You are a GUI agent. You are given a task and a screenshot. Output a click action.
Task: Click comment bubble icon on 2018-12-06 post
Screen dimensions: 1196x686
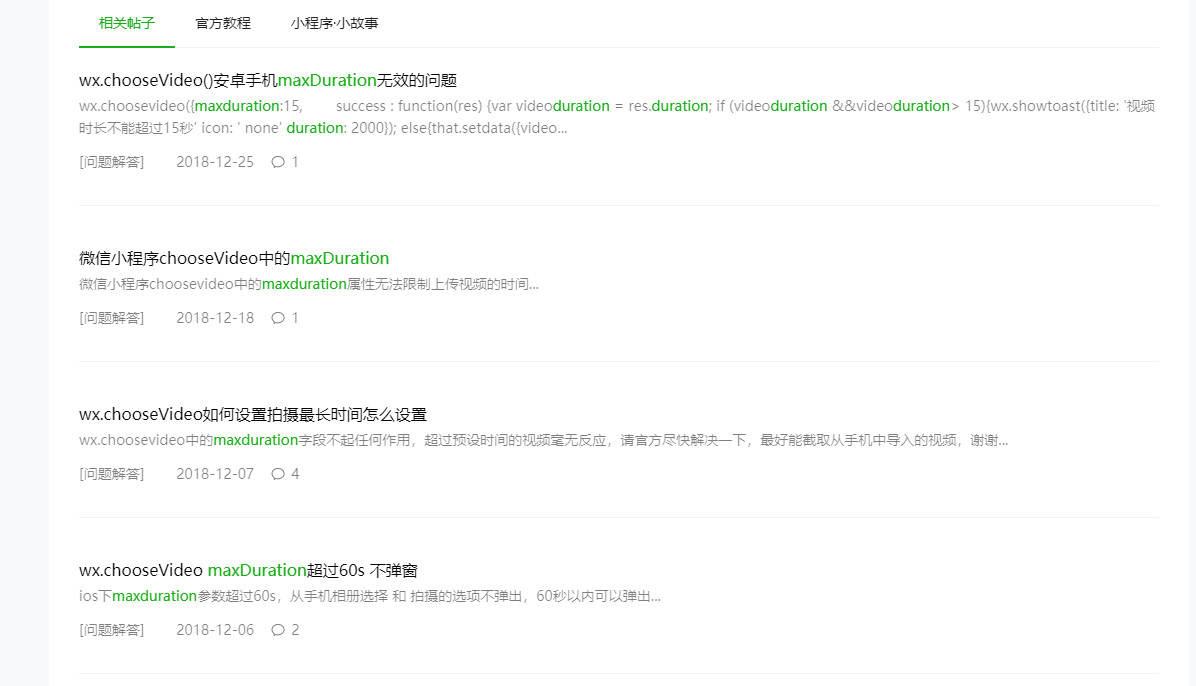click(x=278, y=630)
